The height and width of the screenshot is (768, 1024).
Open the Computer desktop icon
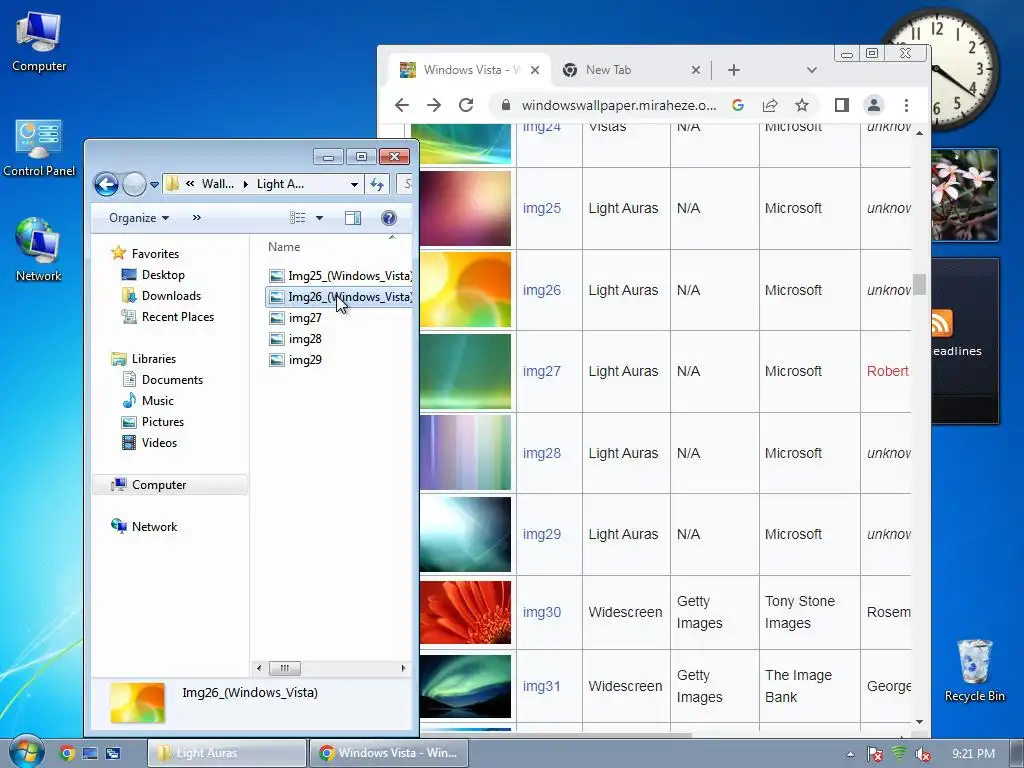pos(39,42)
